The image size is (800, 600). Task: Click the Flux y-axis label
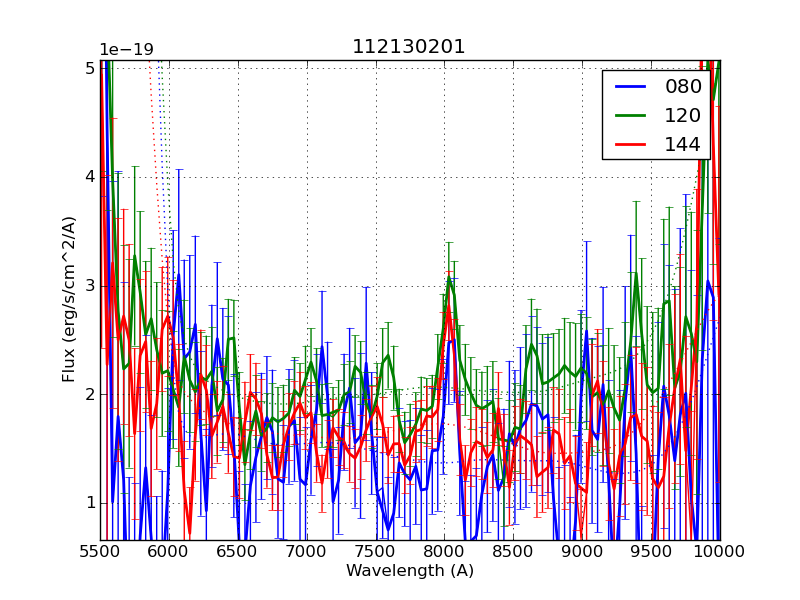[x=69, y=299]
